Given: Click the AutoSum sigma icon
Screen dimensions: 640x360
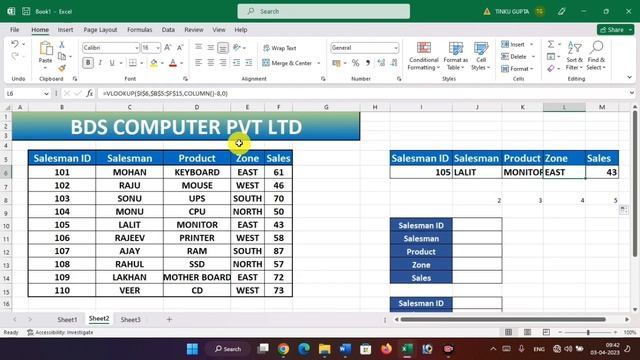Looking at the screenshot, I should 551,44.
